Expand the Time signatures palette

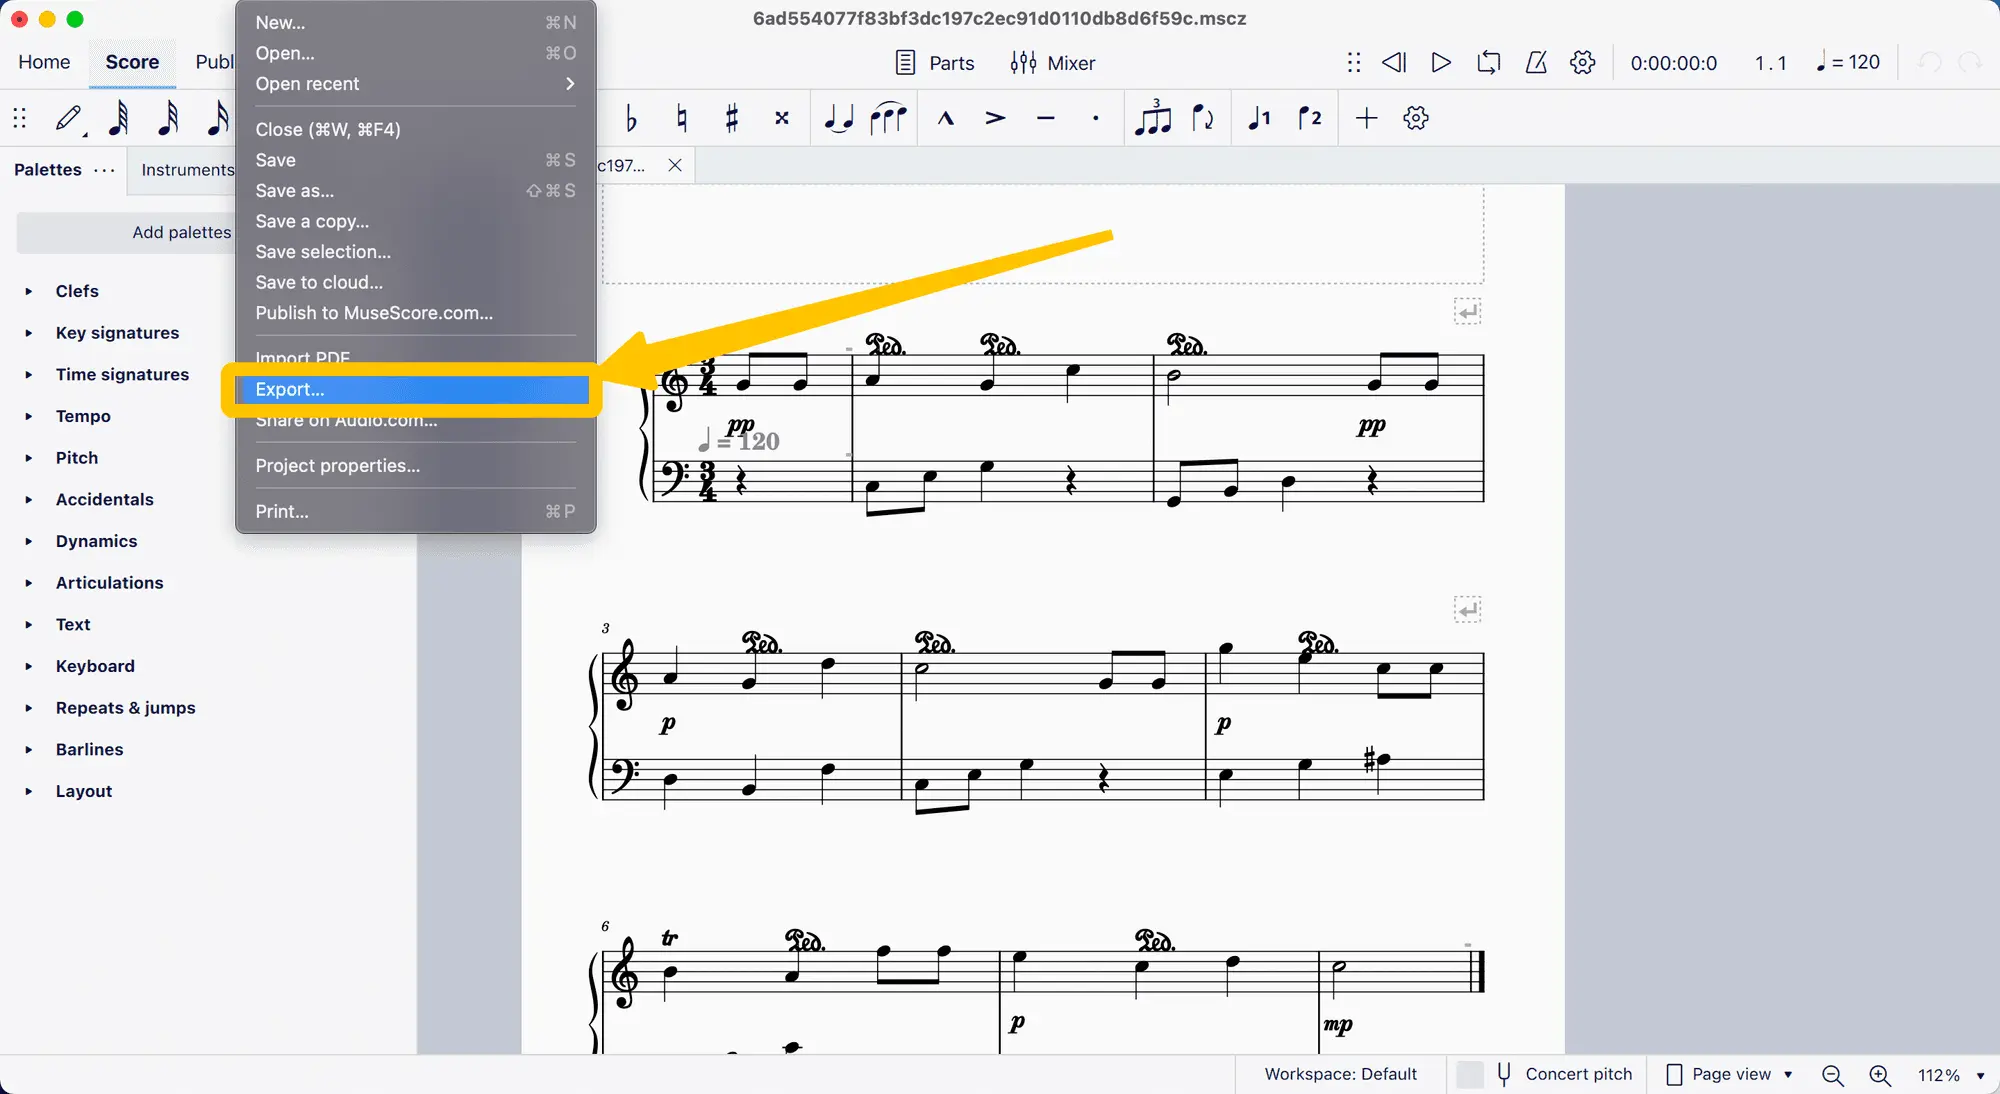coord(29,375)
